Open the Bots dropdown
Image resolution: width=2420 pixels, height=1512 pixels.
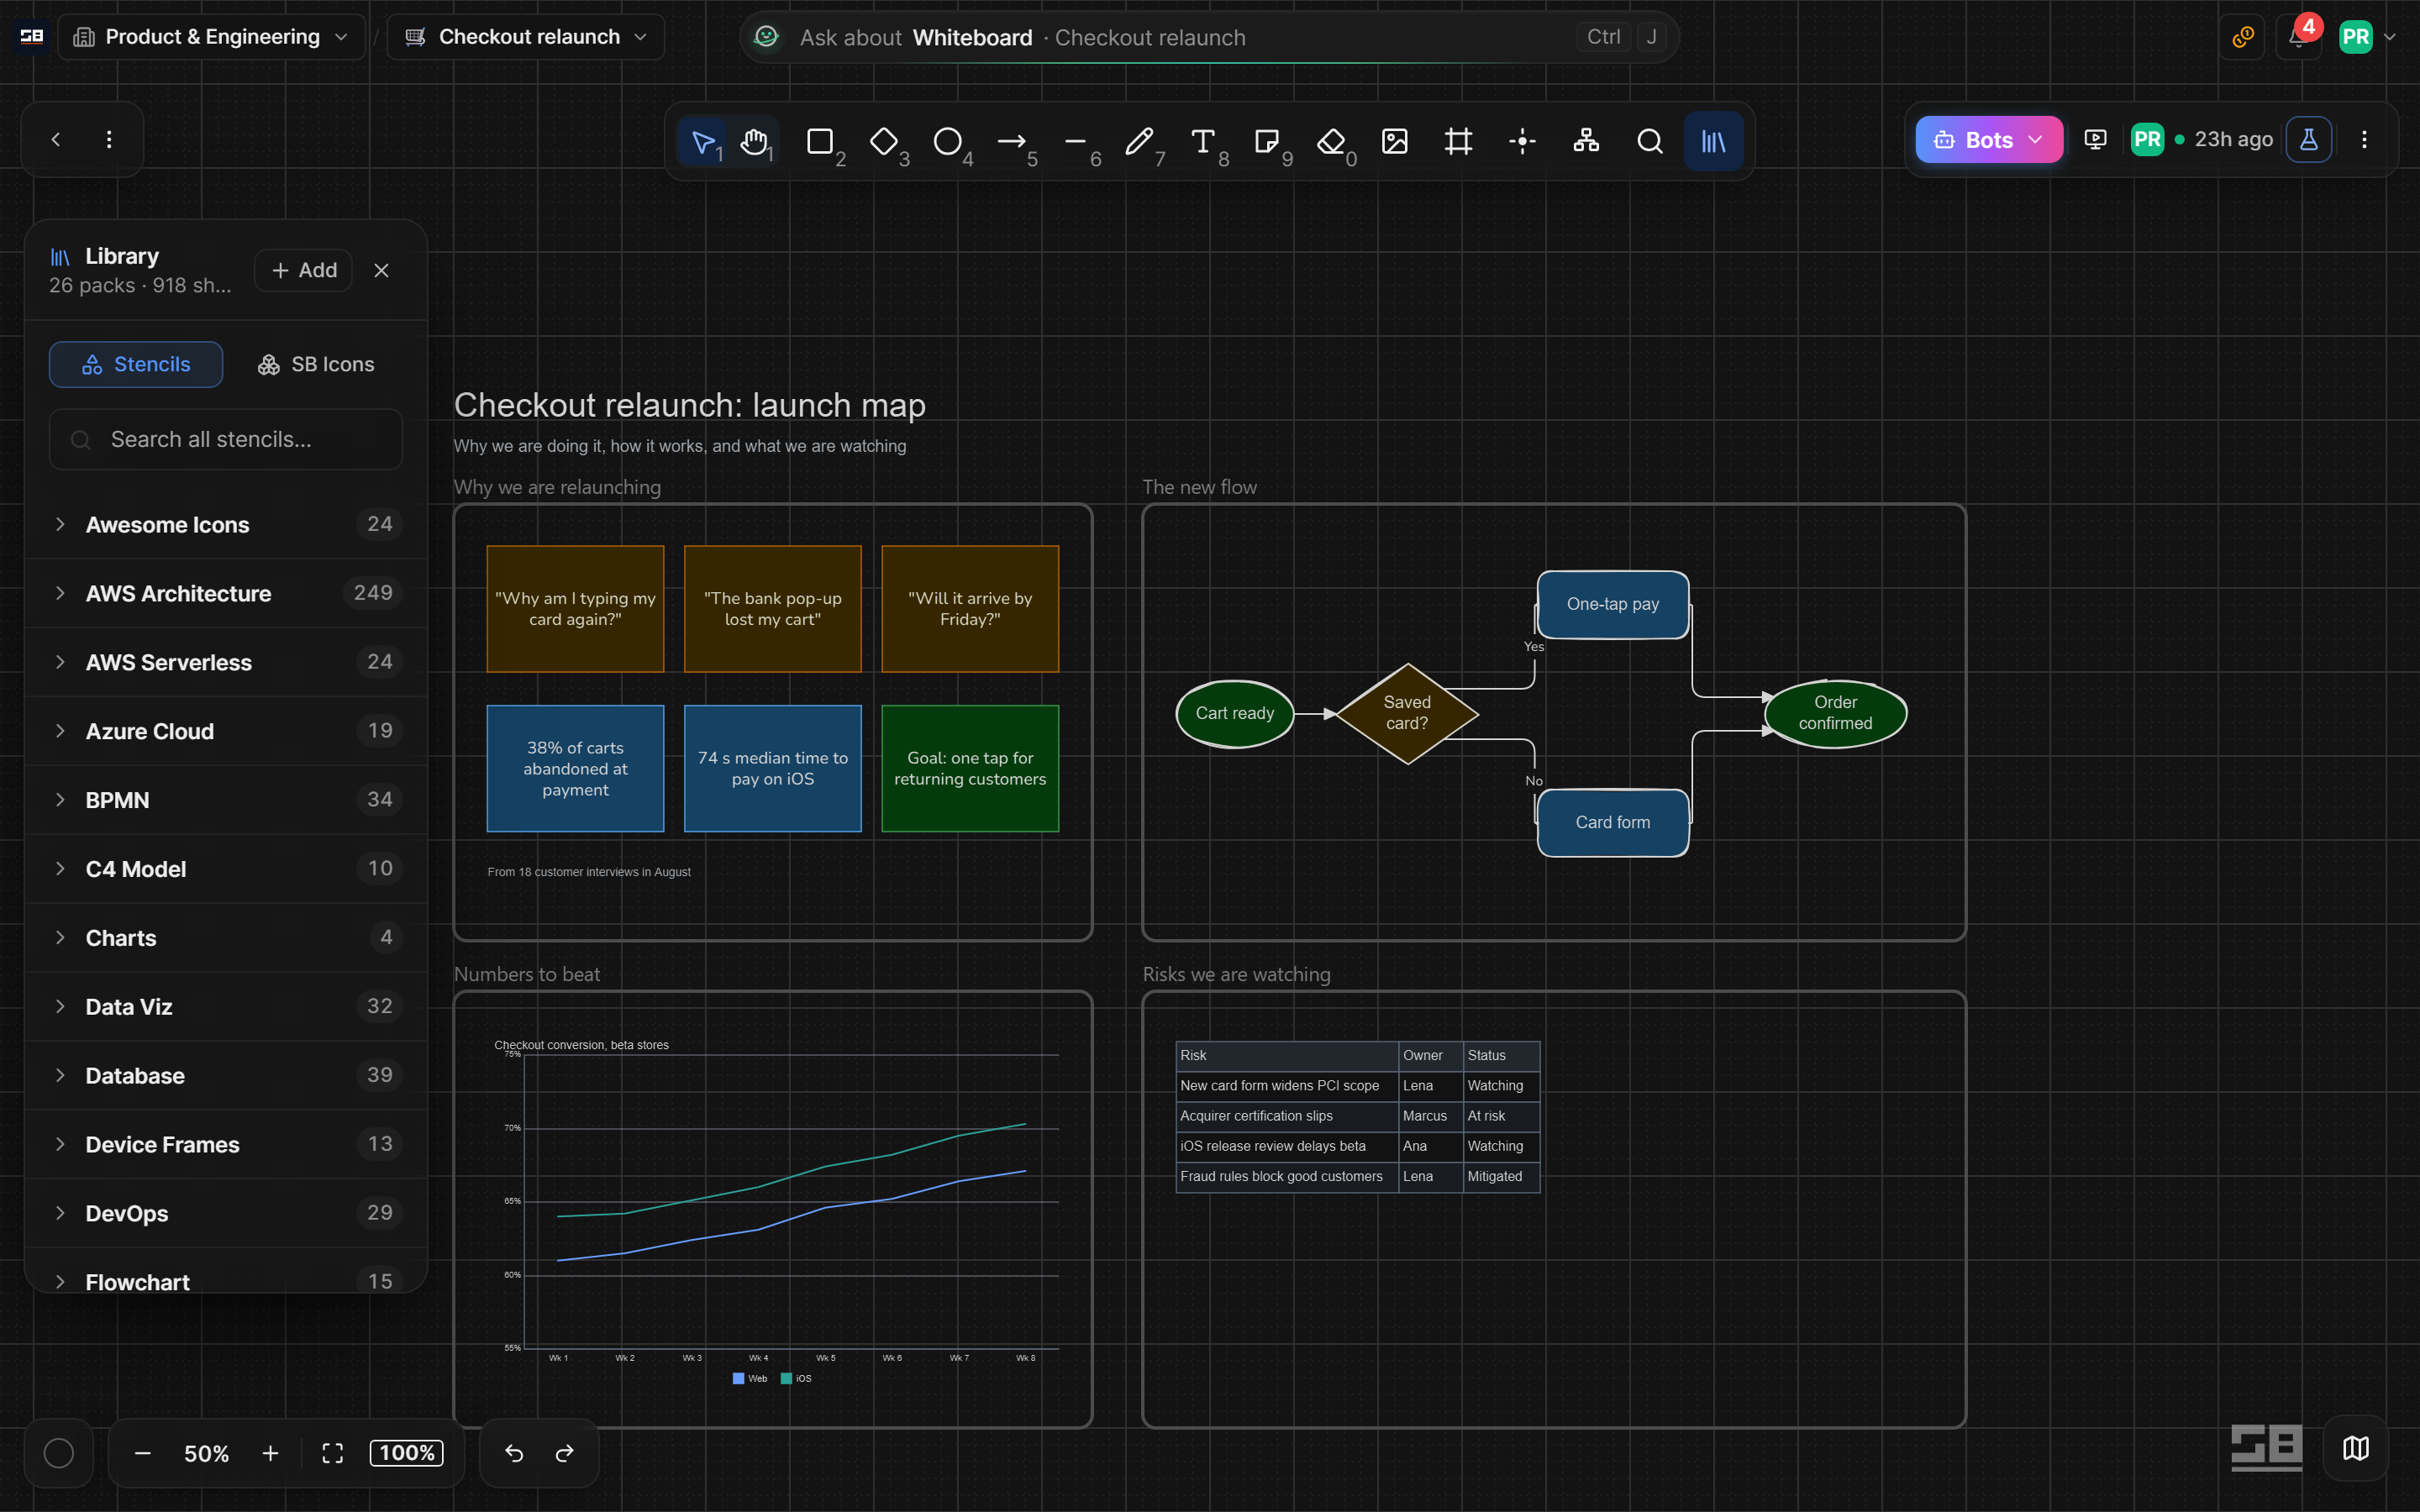1989,140
